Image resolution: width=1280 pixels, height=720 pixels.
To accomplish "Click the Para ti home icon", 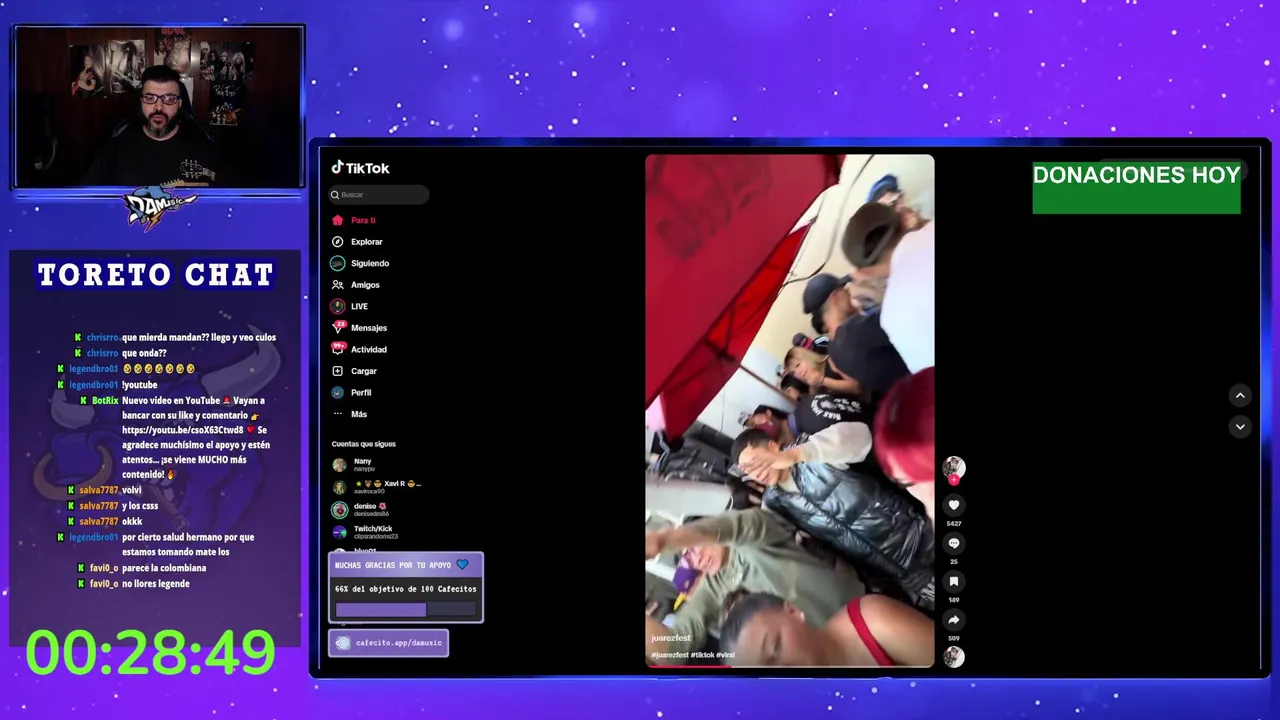I will pos(338,220).
